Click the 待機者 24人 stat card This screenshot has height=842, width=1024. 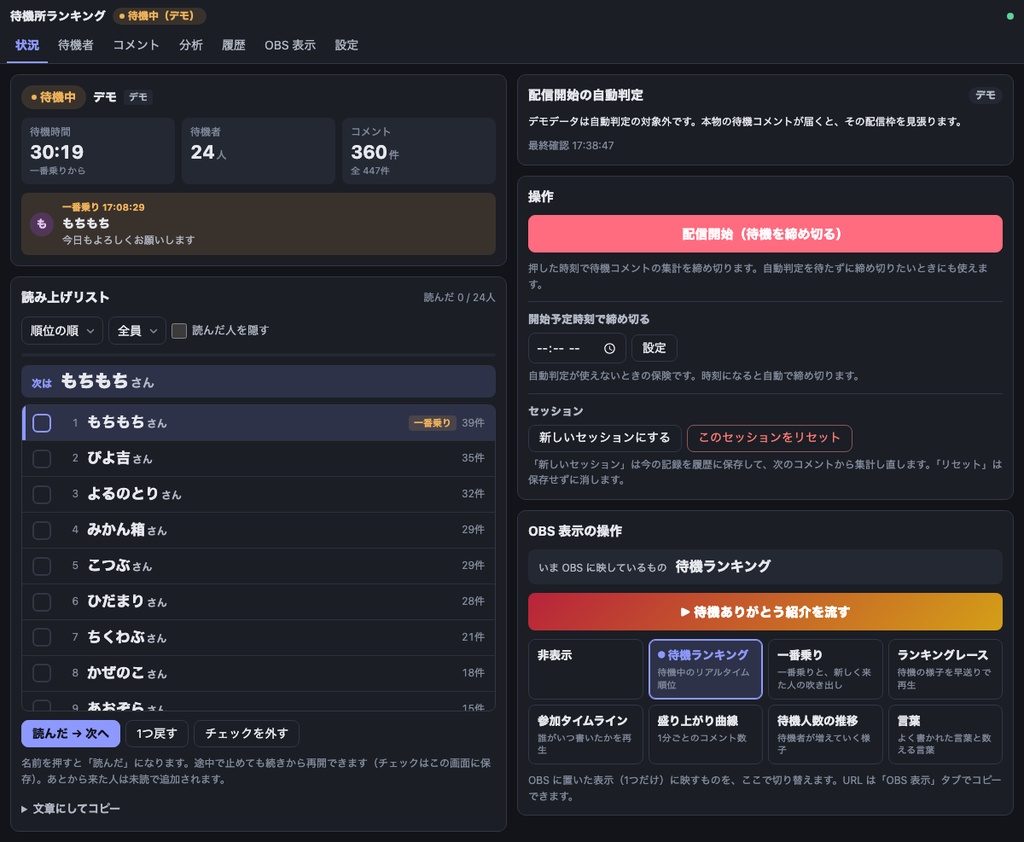click(x=259, y=151)
